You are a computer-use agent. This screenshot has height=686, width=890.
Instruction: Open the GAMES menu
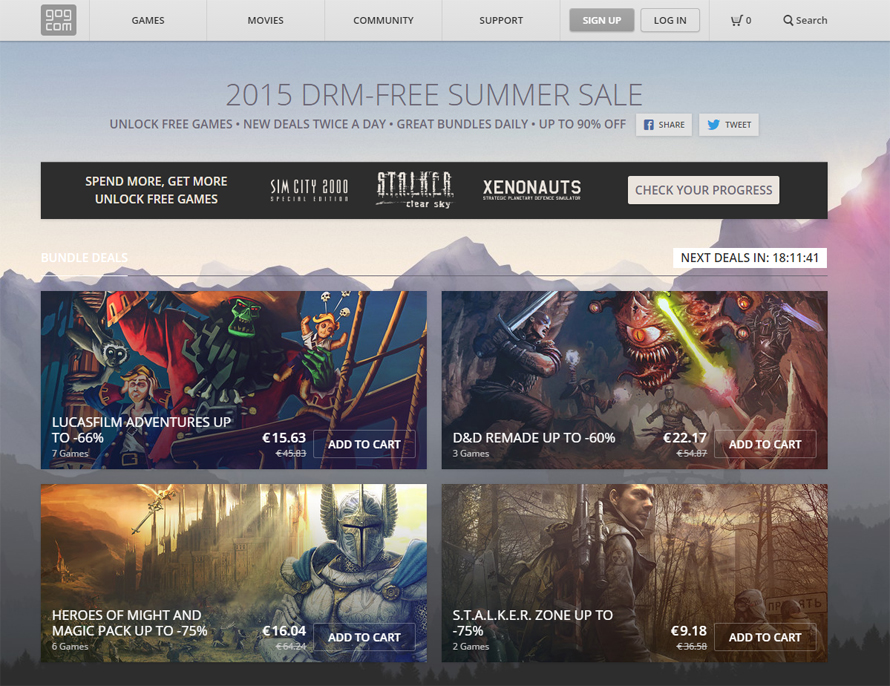click(148, 20)
